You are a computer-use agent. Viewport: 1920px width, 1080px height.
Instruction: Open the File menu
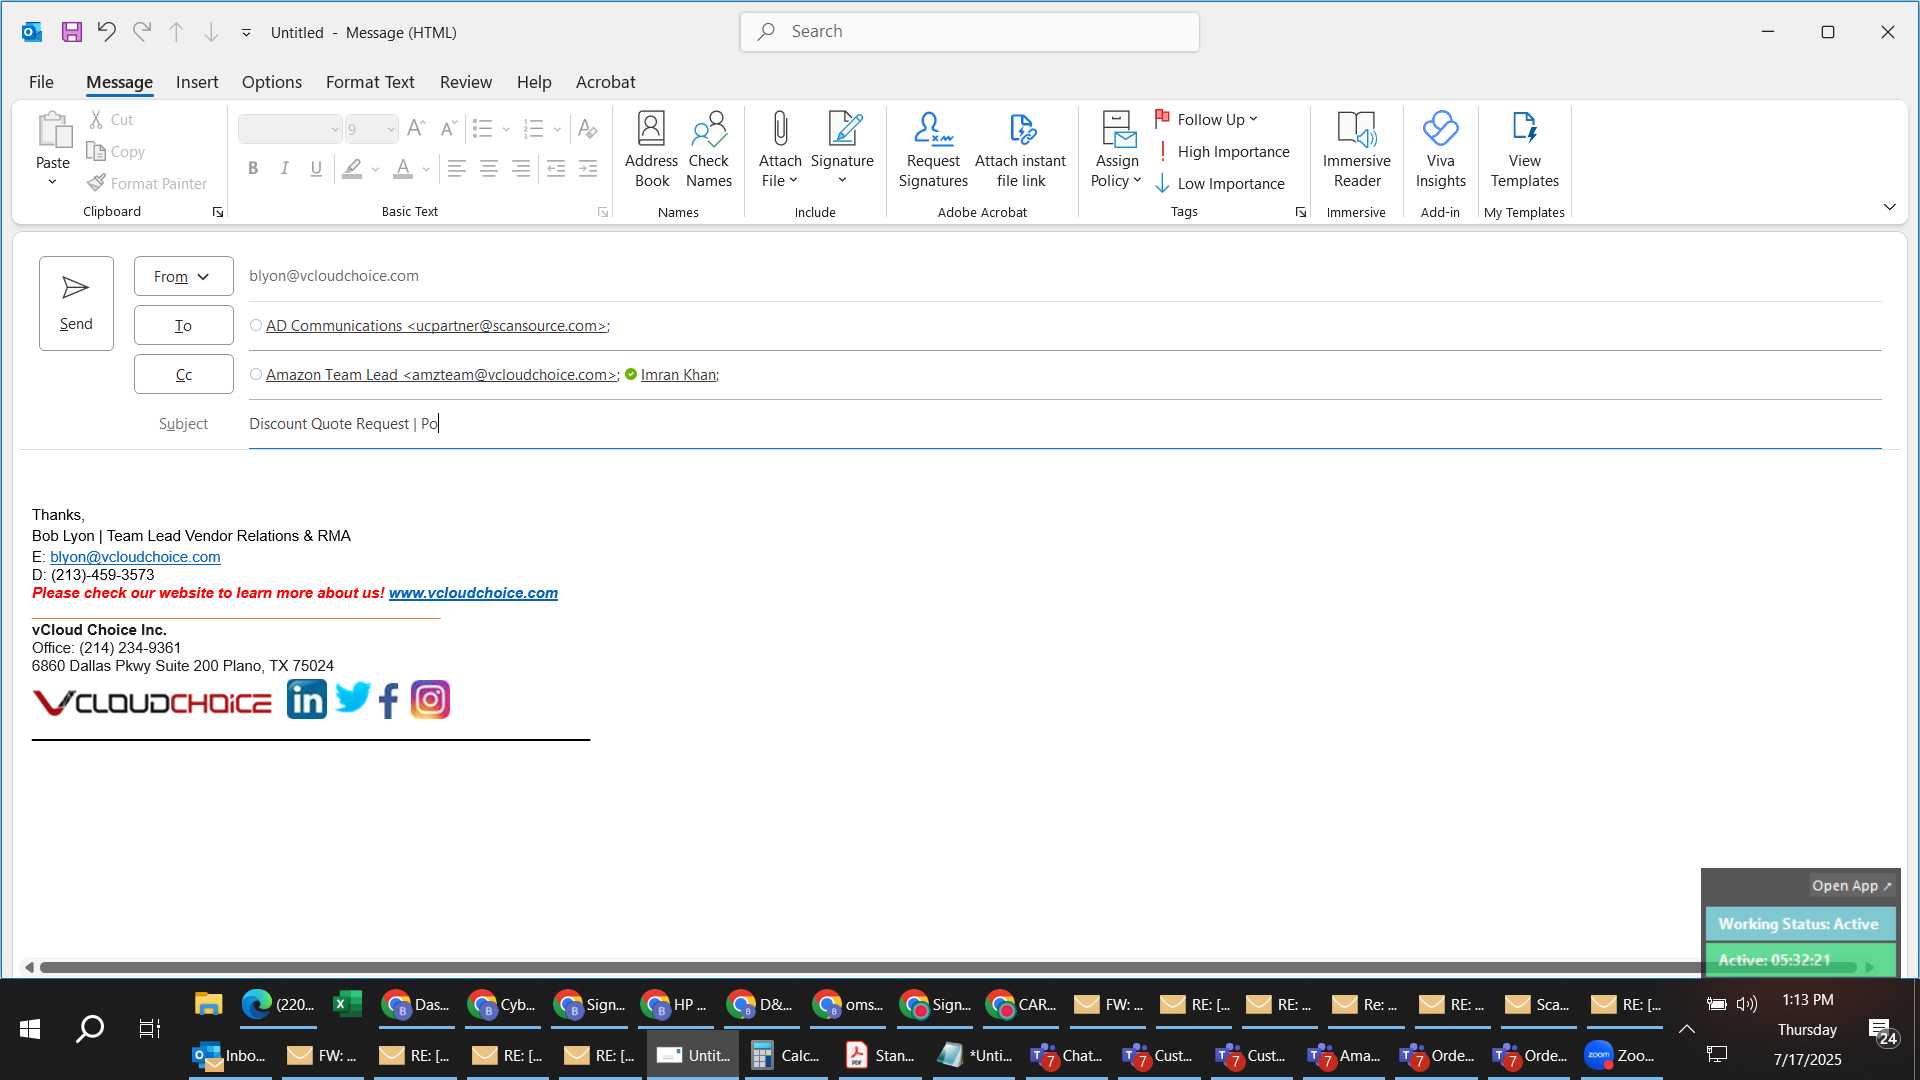41,82
